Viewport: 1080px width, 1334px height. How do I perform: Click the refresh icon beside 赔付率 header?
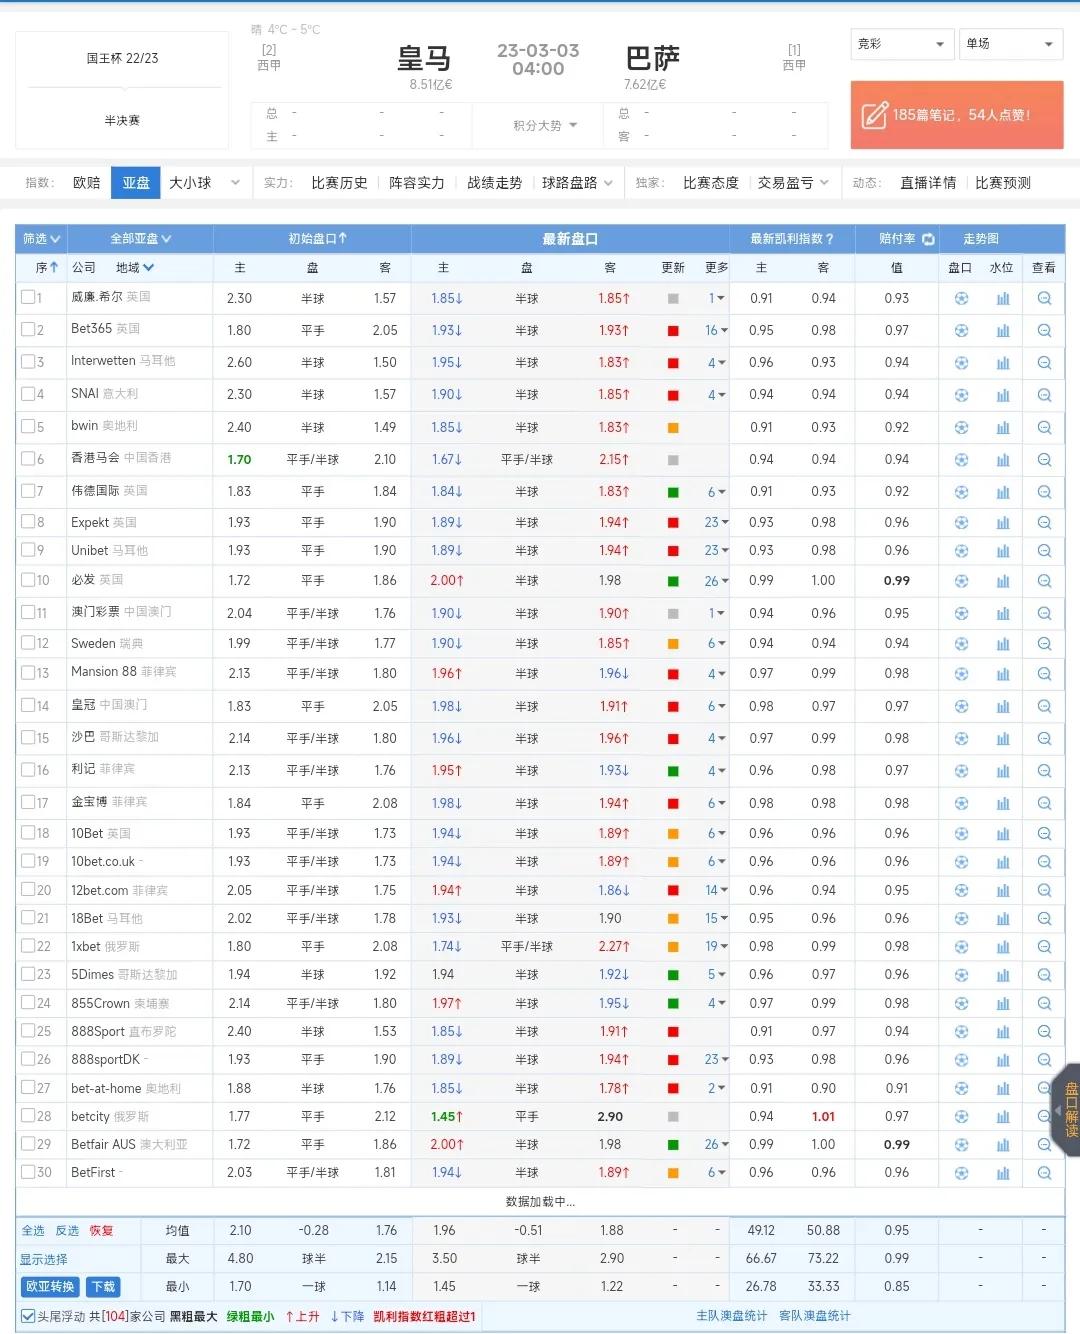click(x=928, y=239)
